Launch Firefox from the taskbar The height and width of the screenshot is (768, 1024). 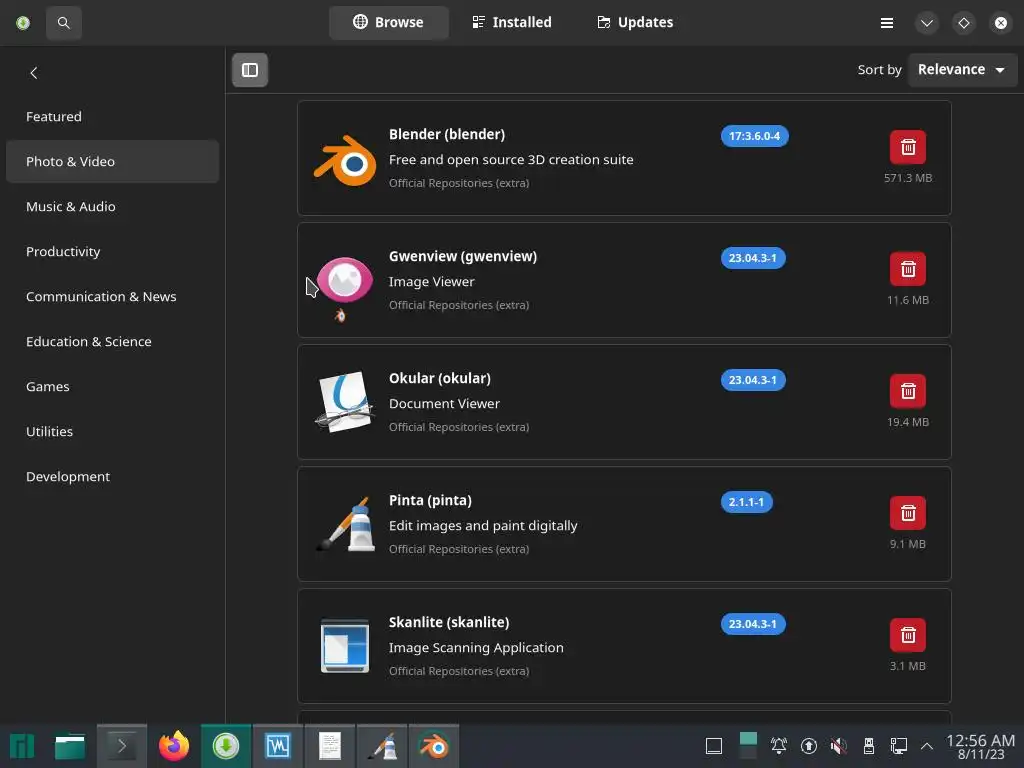tap(174, 746)
